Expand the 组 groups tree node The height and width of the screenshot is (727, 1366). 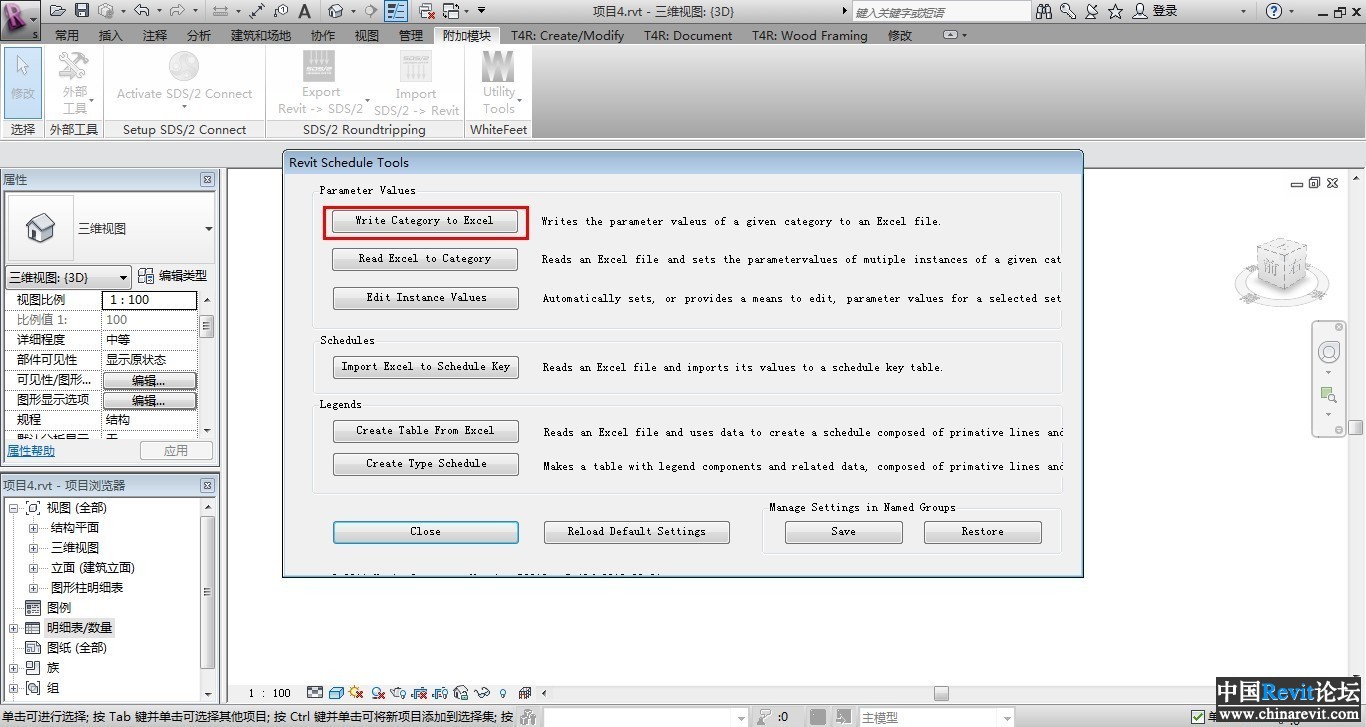click(x=14, y=687)
